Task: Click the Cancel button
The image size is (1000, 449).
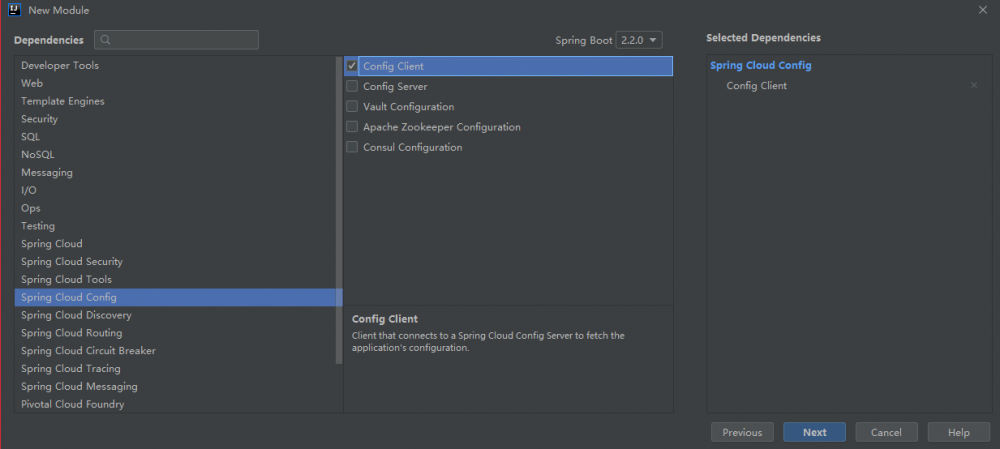Action: [x=886, y=432]
